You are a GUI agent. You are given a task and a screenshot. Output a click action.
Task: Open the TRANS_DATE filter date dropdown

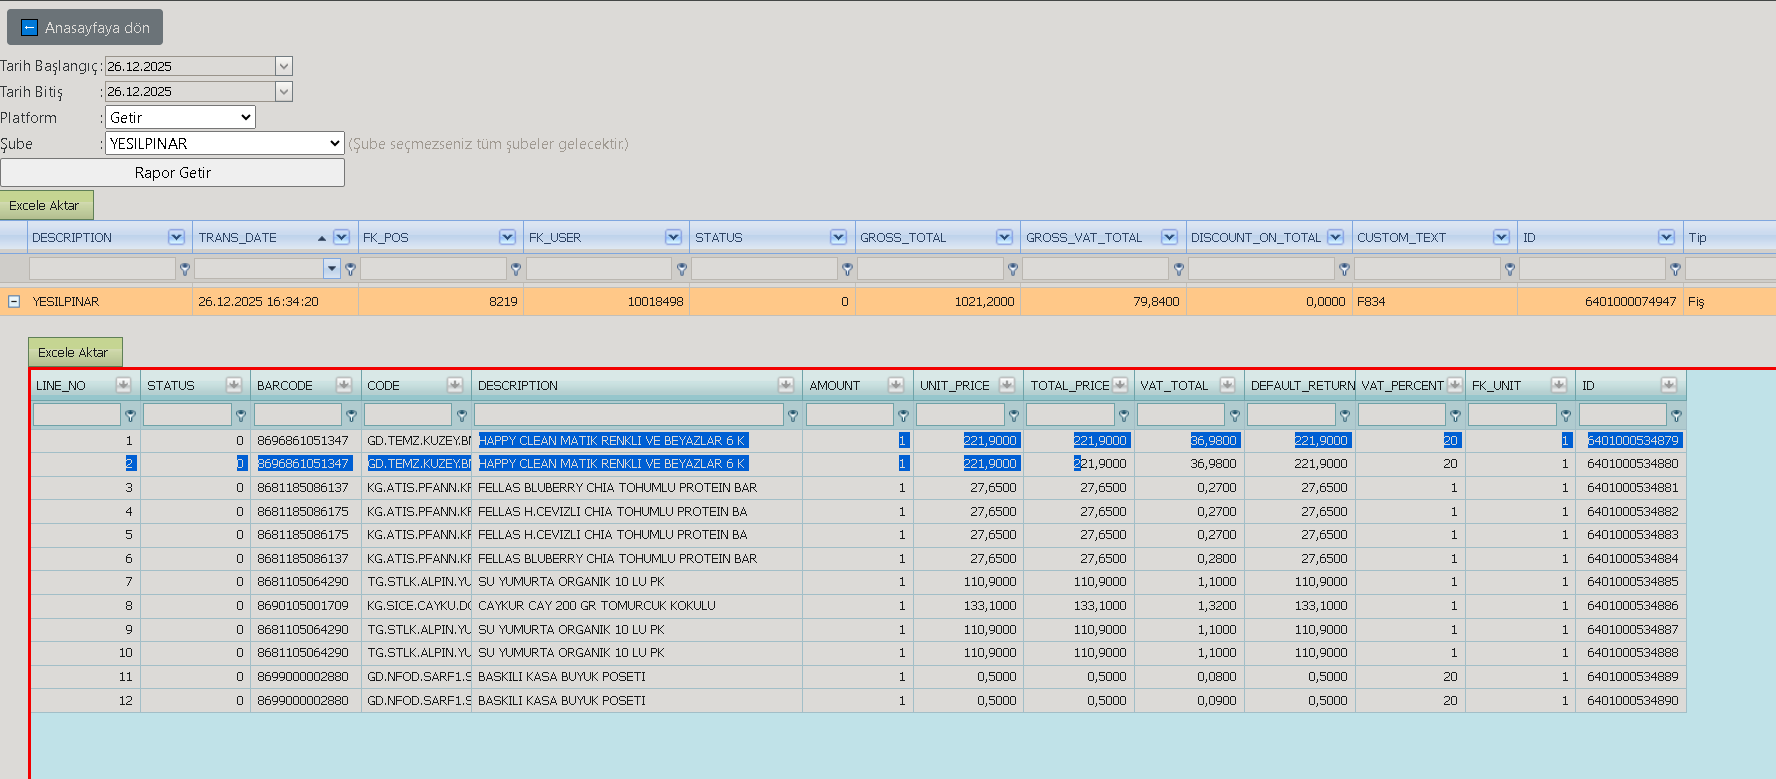point(332,268)
